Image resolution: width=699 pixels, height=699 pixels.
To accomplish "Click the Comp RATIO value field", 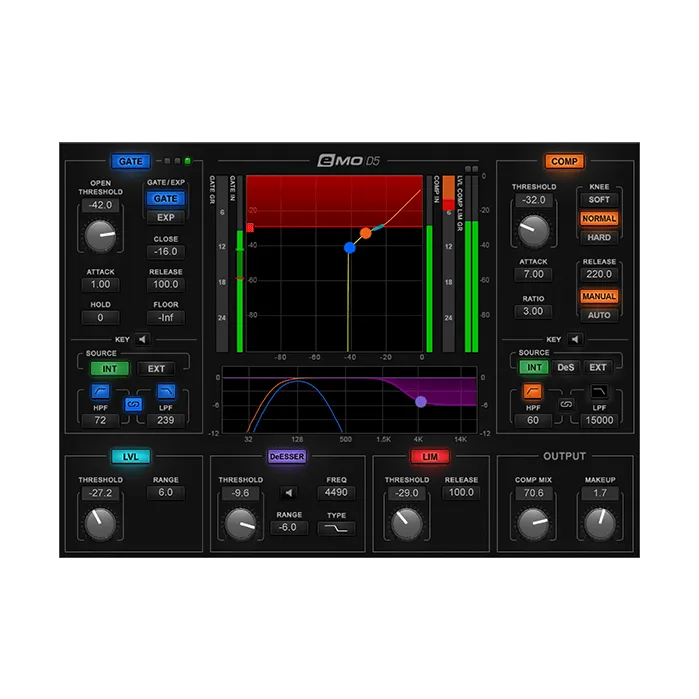I will (x=533, y=311).
